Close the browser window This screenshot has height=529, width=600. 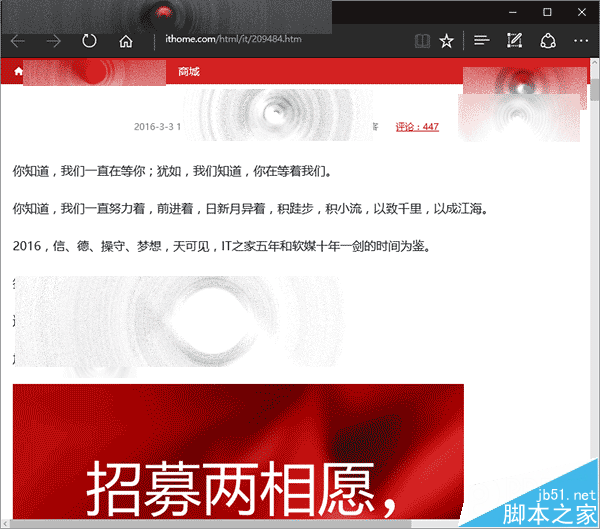(x=582, y=12)
